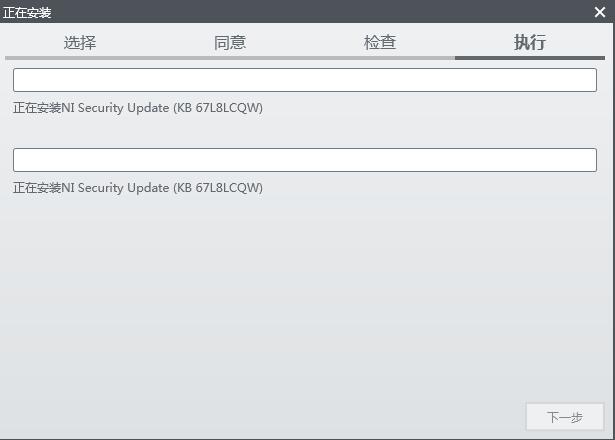Click the 正在安装 window title
The height and width of the screenshot is (440, 615).
pos(27,13)
